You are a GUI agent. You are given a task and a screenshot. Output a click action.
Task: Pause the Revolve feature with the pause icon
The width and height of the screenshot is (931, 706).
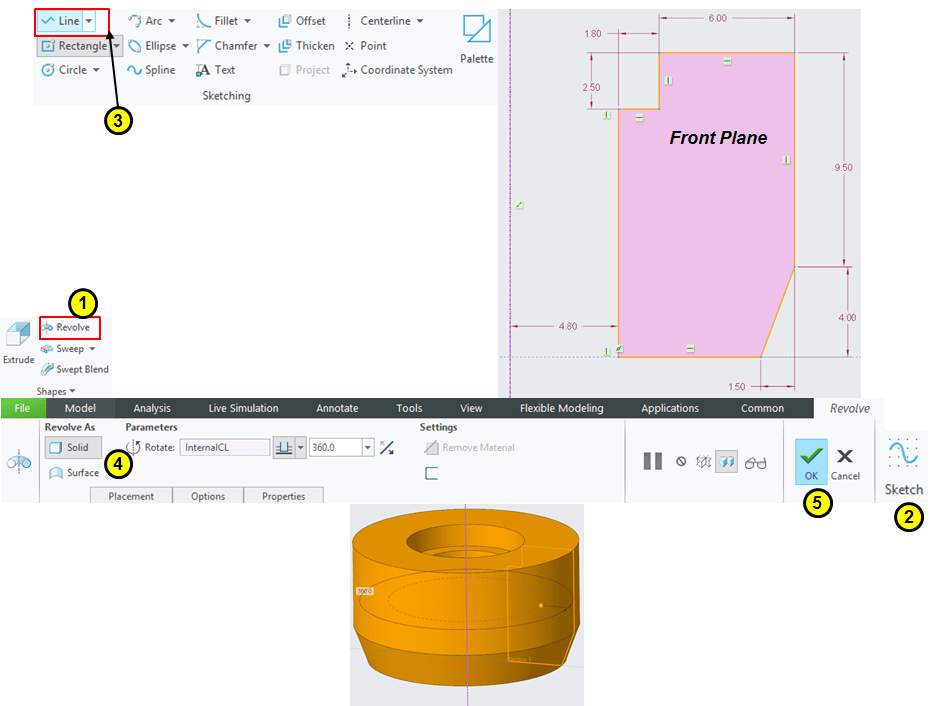pyautogui.click(x=653, y=461)
